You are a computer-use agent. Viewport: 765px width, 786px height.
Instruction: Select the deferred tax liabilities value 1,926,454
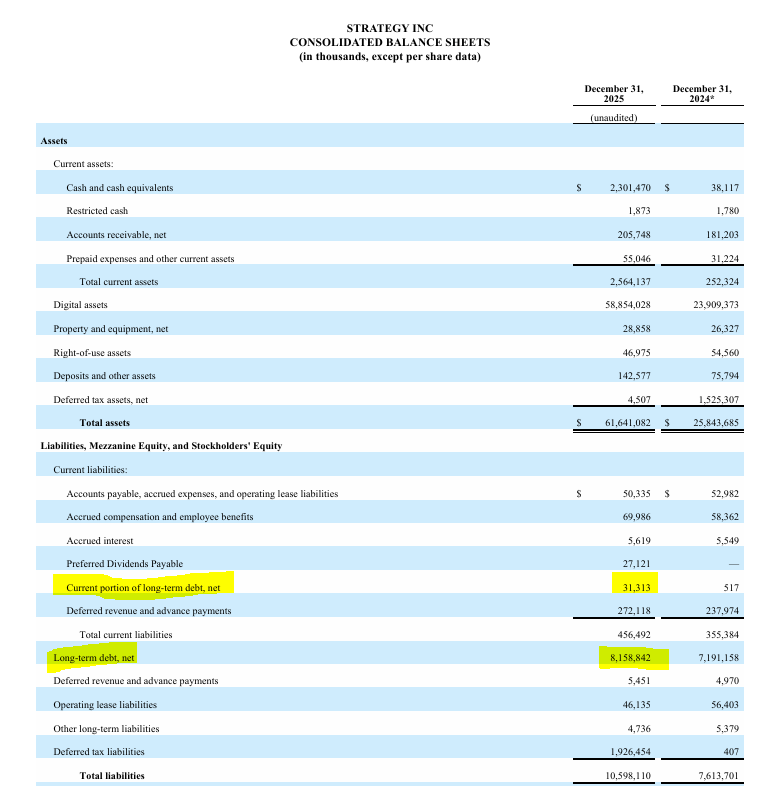630,751
